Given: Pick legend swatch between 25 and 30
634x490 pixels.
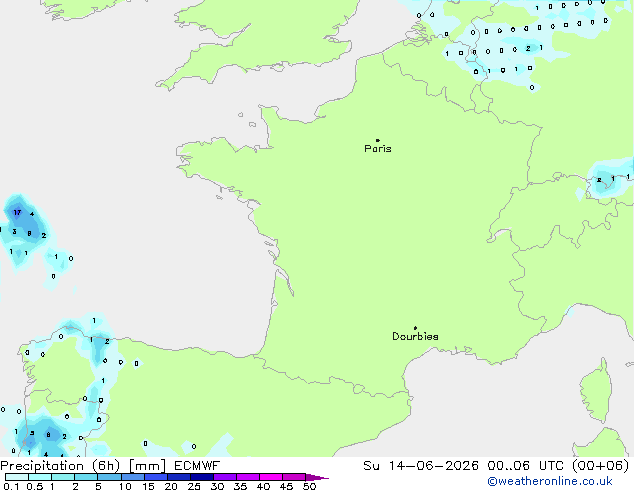Looking at the screenshot, I should pos(202,477).
